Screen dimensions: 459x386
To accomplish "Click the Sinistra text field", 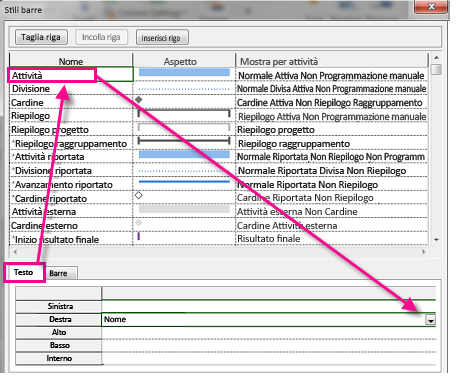I will coord(269,306).
